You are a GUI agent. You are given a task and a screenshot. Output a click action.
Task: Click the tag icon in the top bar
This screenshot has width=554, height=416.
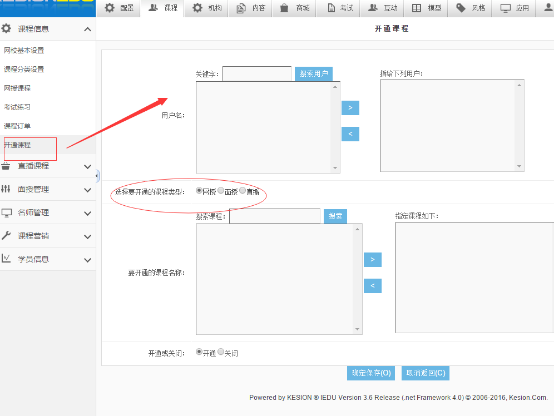coord(461,8)
